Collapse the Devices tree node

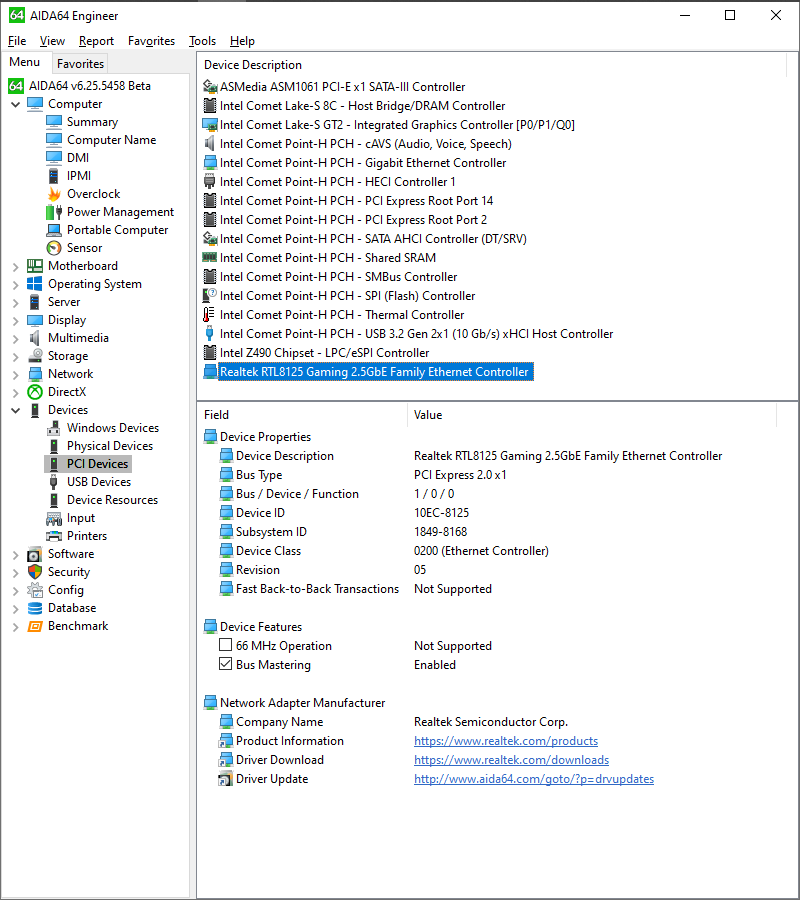16,410
